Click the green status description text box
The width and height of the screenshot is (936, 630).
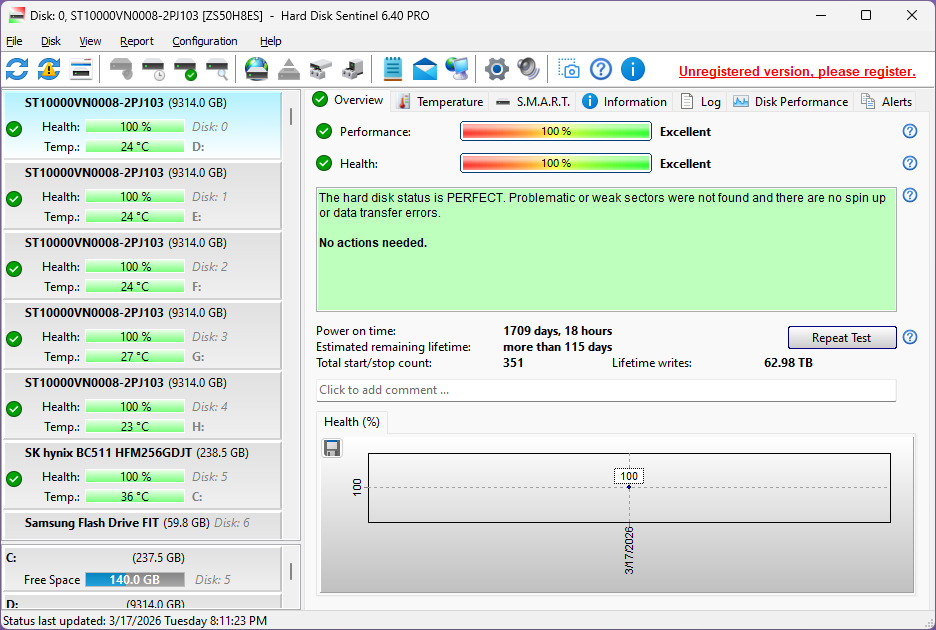606,249
